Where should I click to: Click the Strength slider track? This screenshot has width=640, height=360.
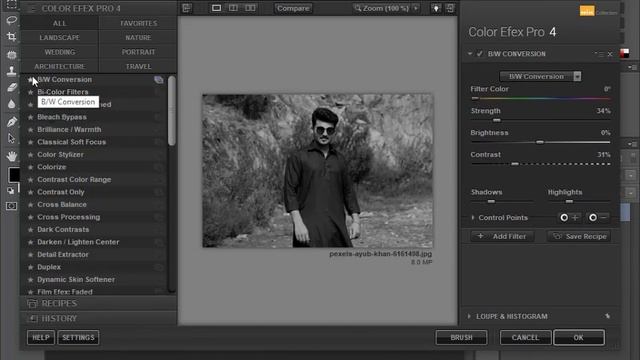click(x=540, y=120)
